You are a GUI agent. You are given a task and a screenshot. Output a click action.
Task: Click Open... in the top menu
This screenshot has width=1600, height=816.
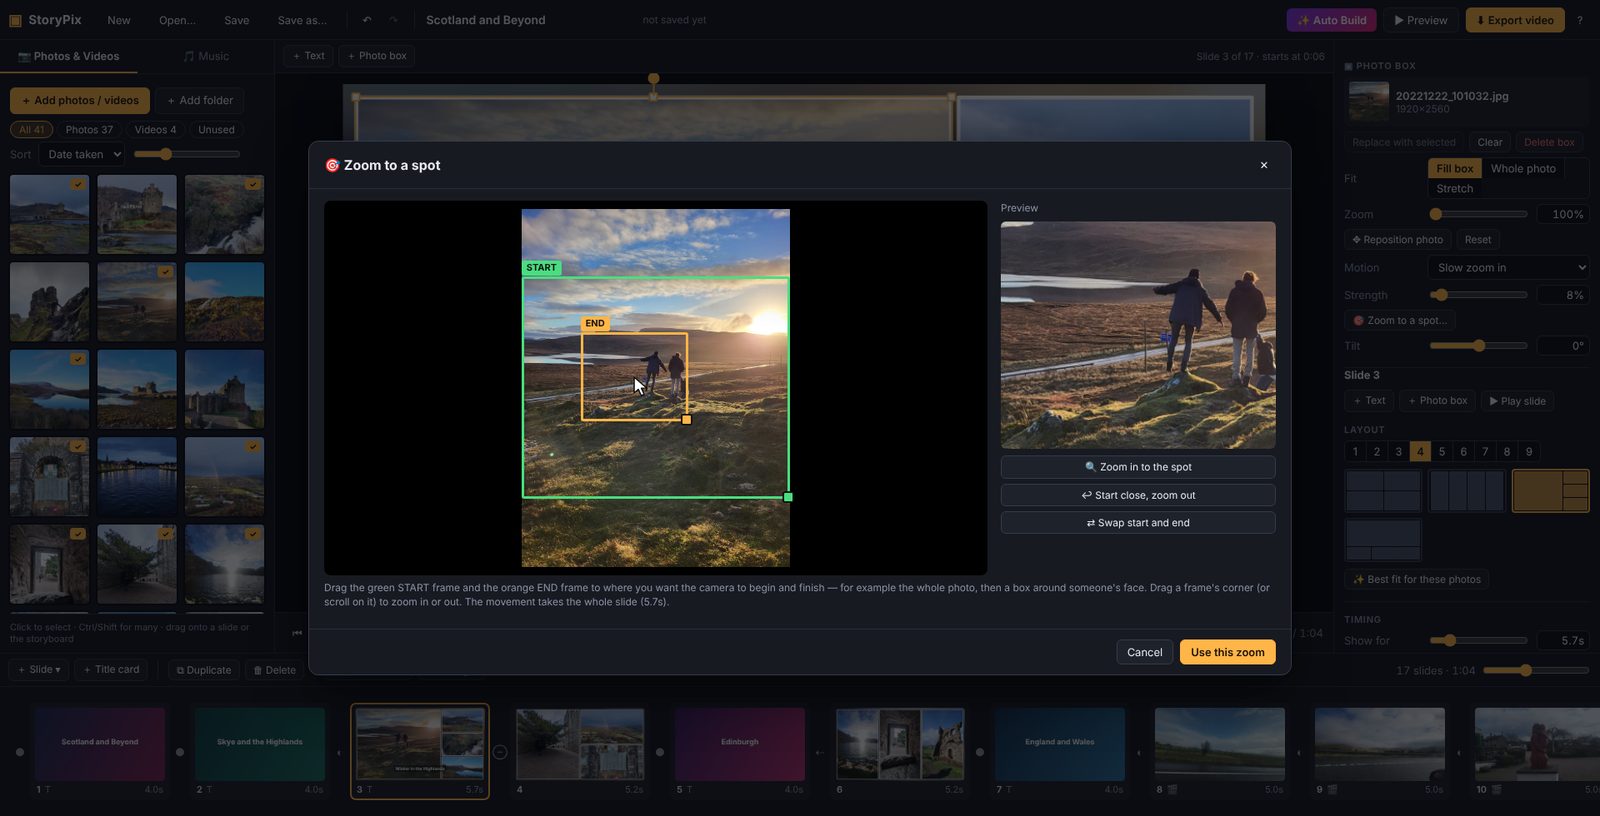point(177,20)
